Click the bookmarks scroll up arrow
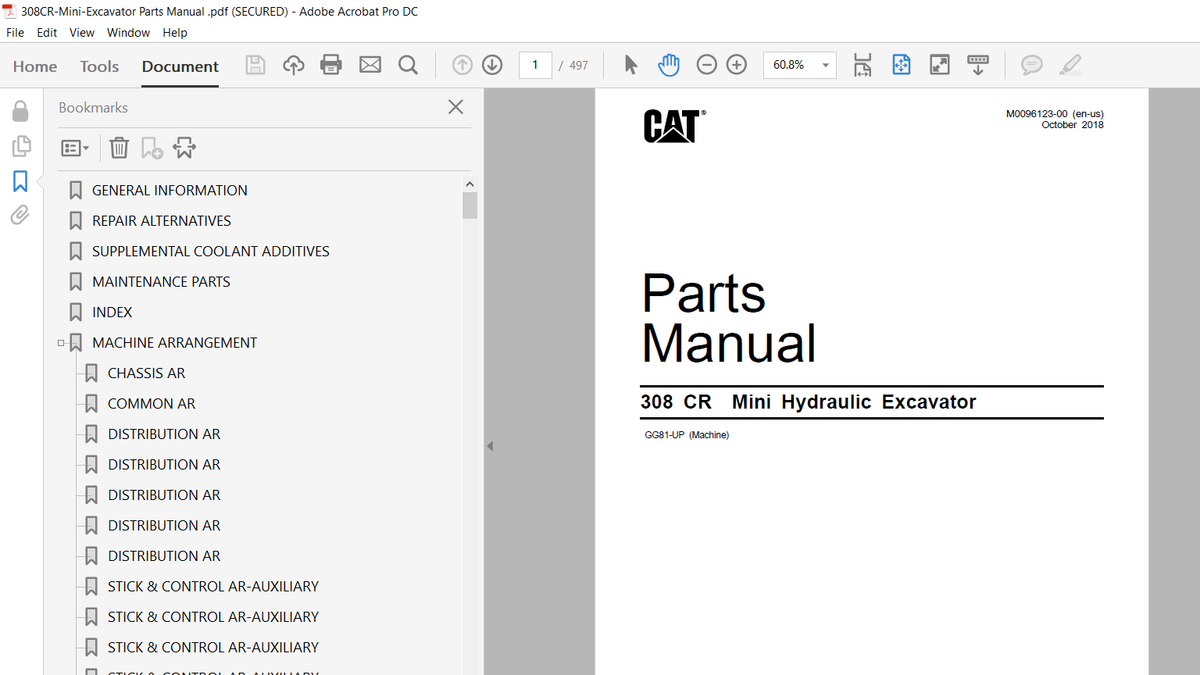Viewport: 1200px width, 675px height. (x=470, y=184)
